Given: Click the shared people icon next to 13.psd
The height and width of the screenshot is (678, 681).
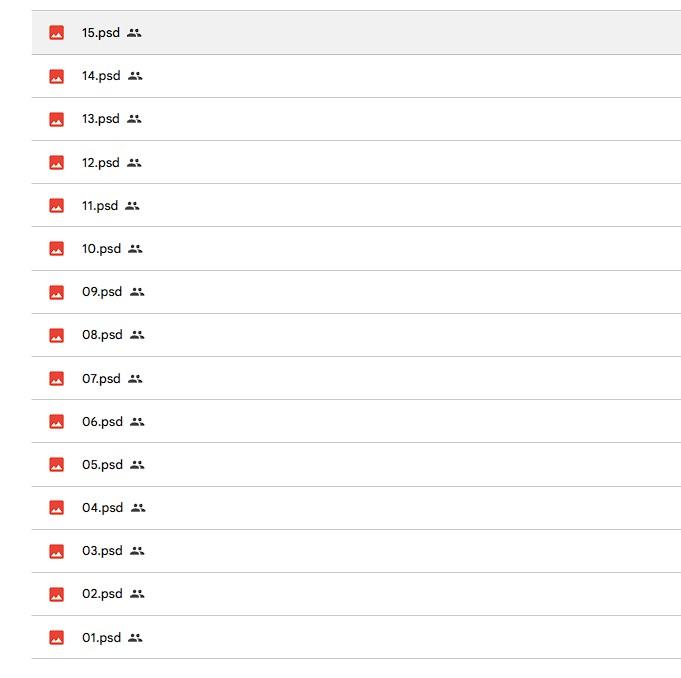Looking at the screenshot, I should click(135, 119).
